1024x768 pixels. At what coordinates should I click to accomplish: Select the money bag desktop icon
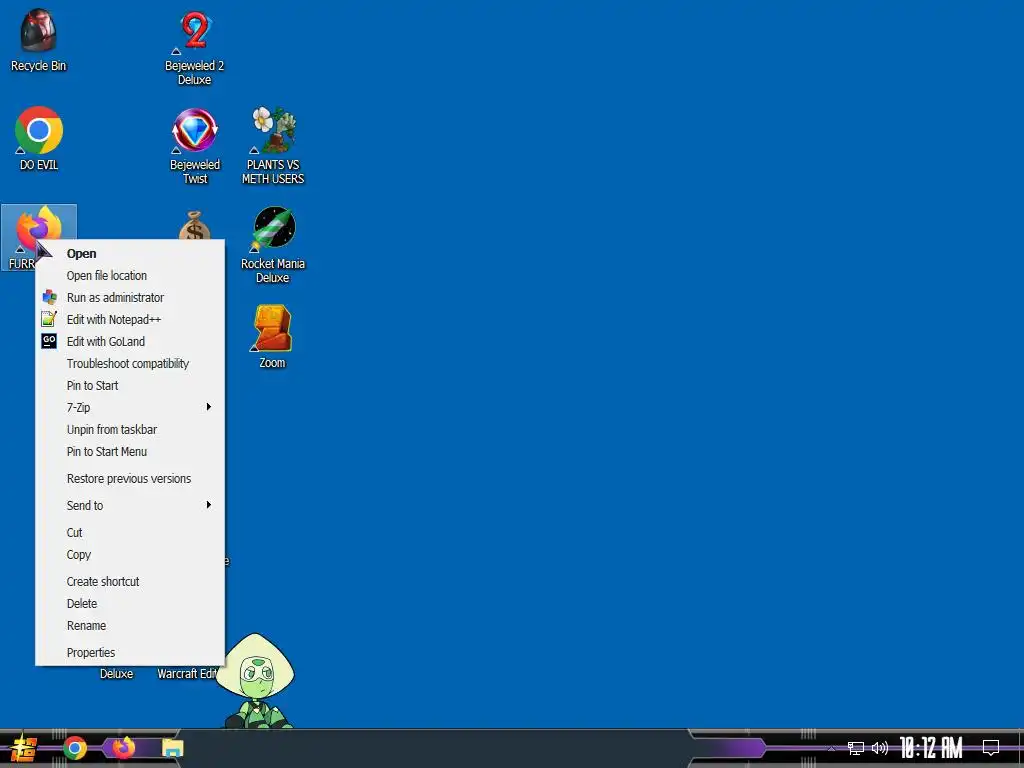tap(195, 225)
